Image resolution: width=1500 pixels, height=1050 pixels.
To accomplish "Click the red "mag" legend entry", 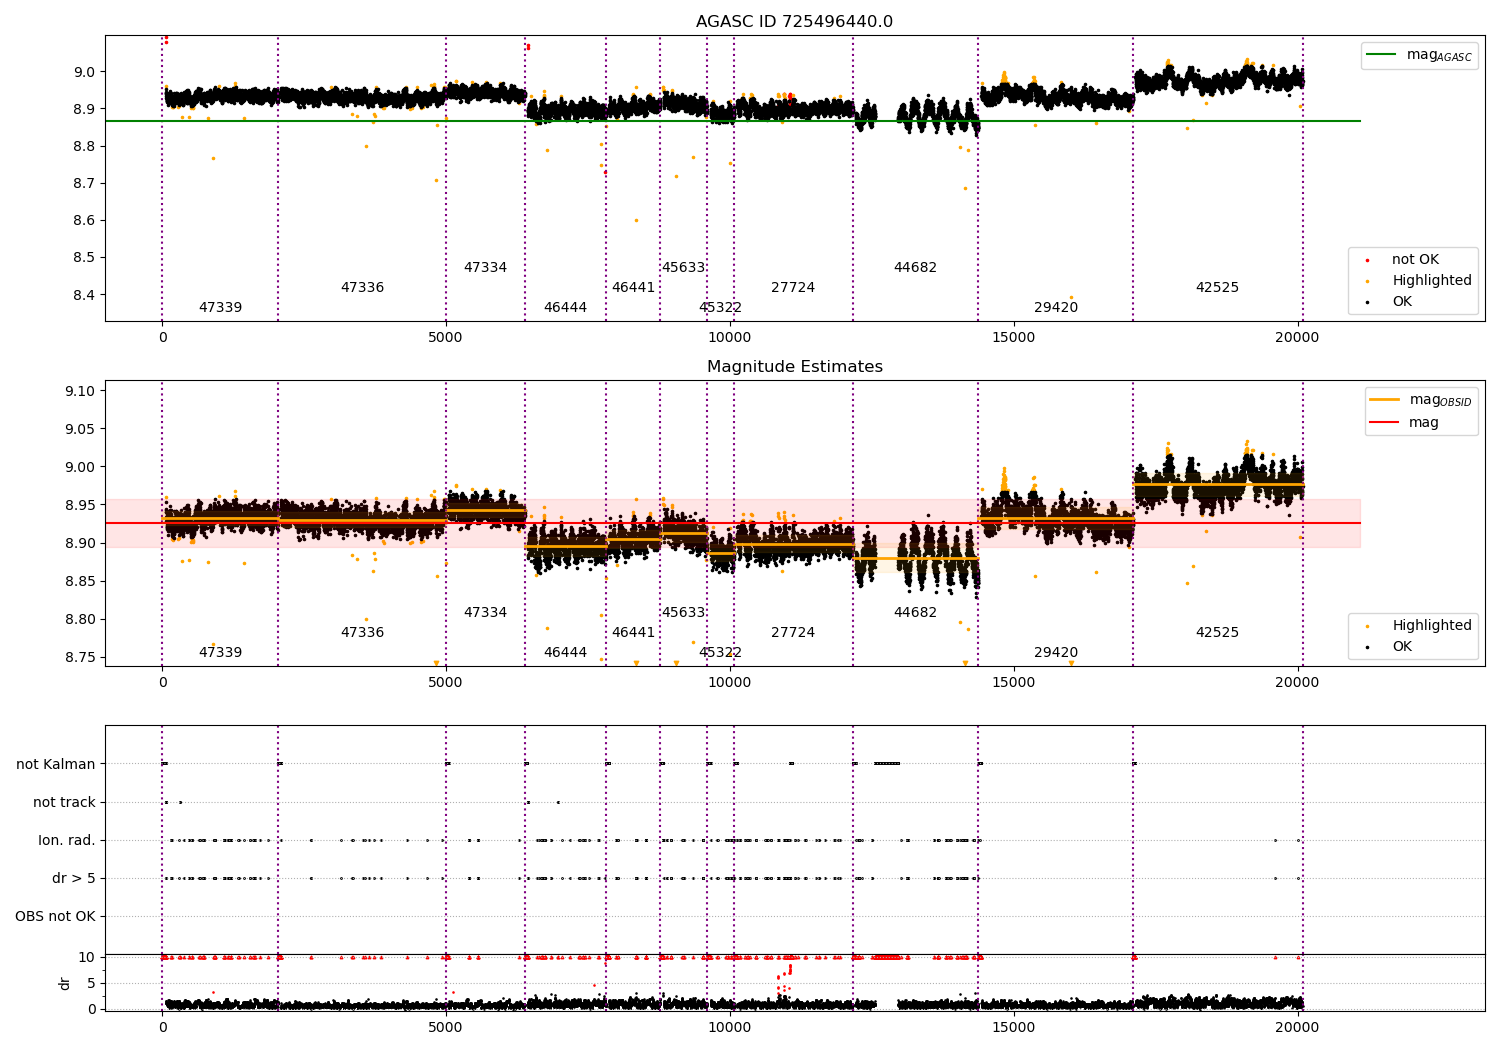I will click(x=1405, y=423).
